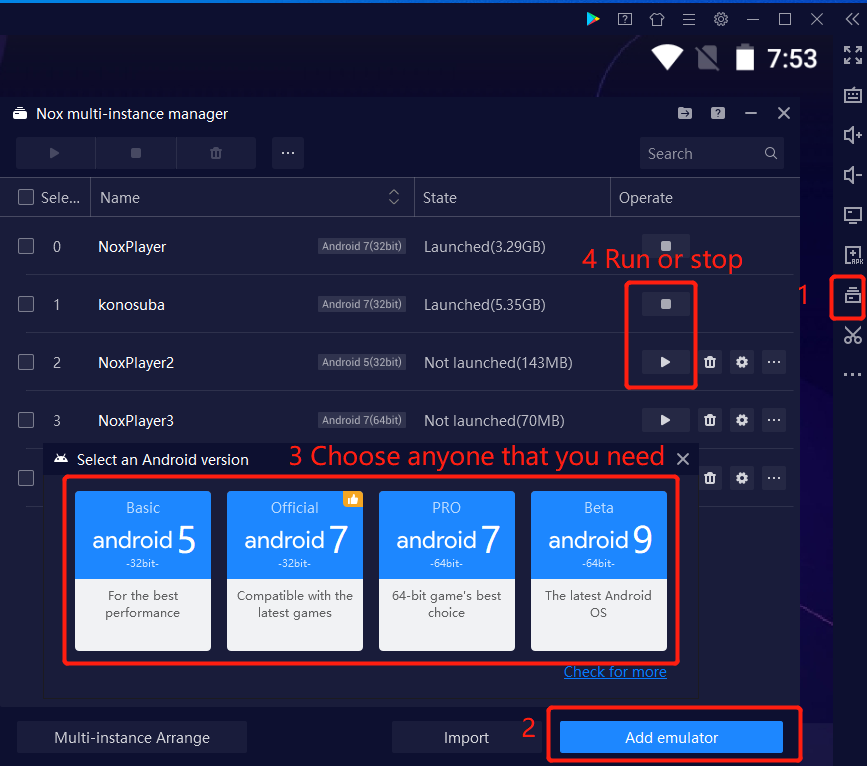
Task: Tick the konosuba instance checkbox
Action: tap(26, 304)
